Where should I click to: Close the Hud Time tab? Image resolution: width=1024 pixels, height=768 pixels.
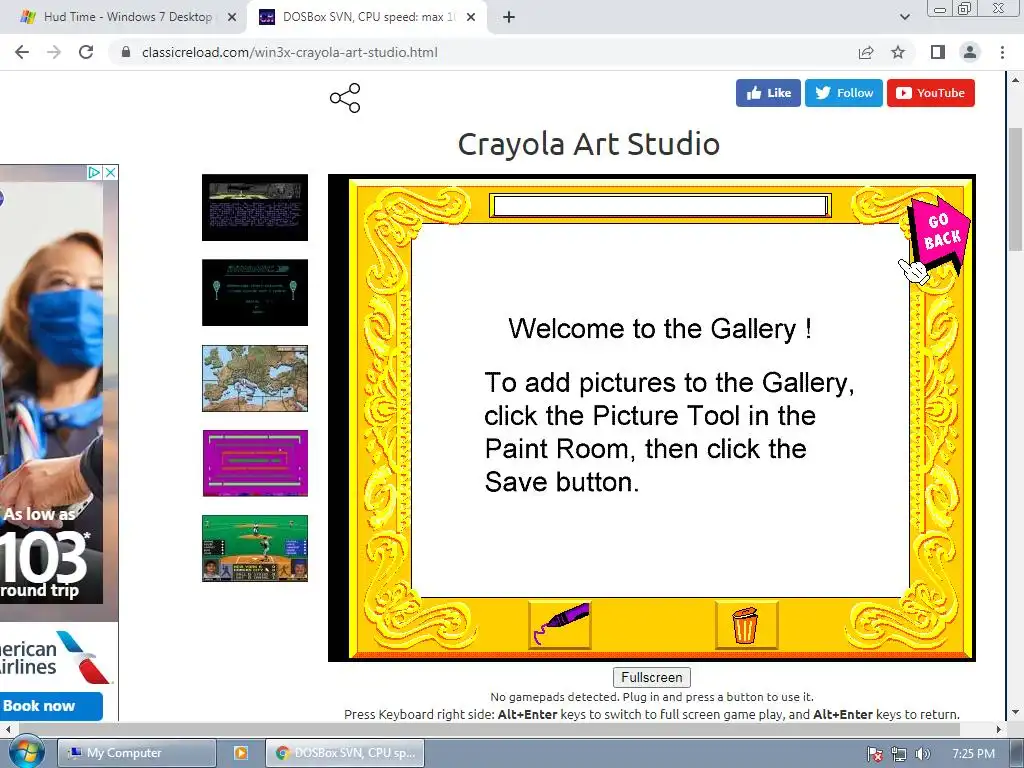pyautogui.click(x=231, y=17)
